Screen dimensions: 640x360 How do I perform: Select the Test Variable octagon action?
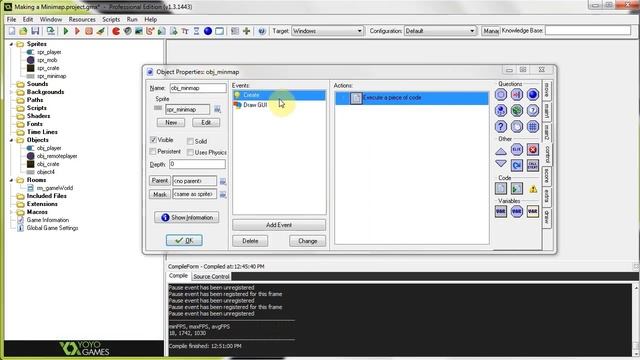[x=517, y=211]
